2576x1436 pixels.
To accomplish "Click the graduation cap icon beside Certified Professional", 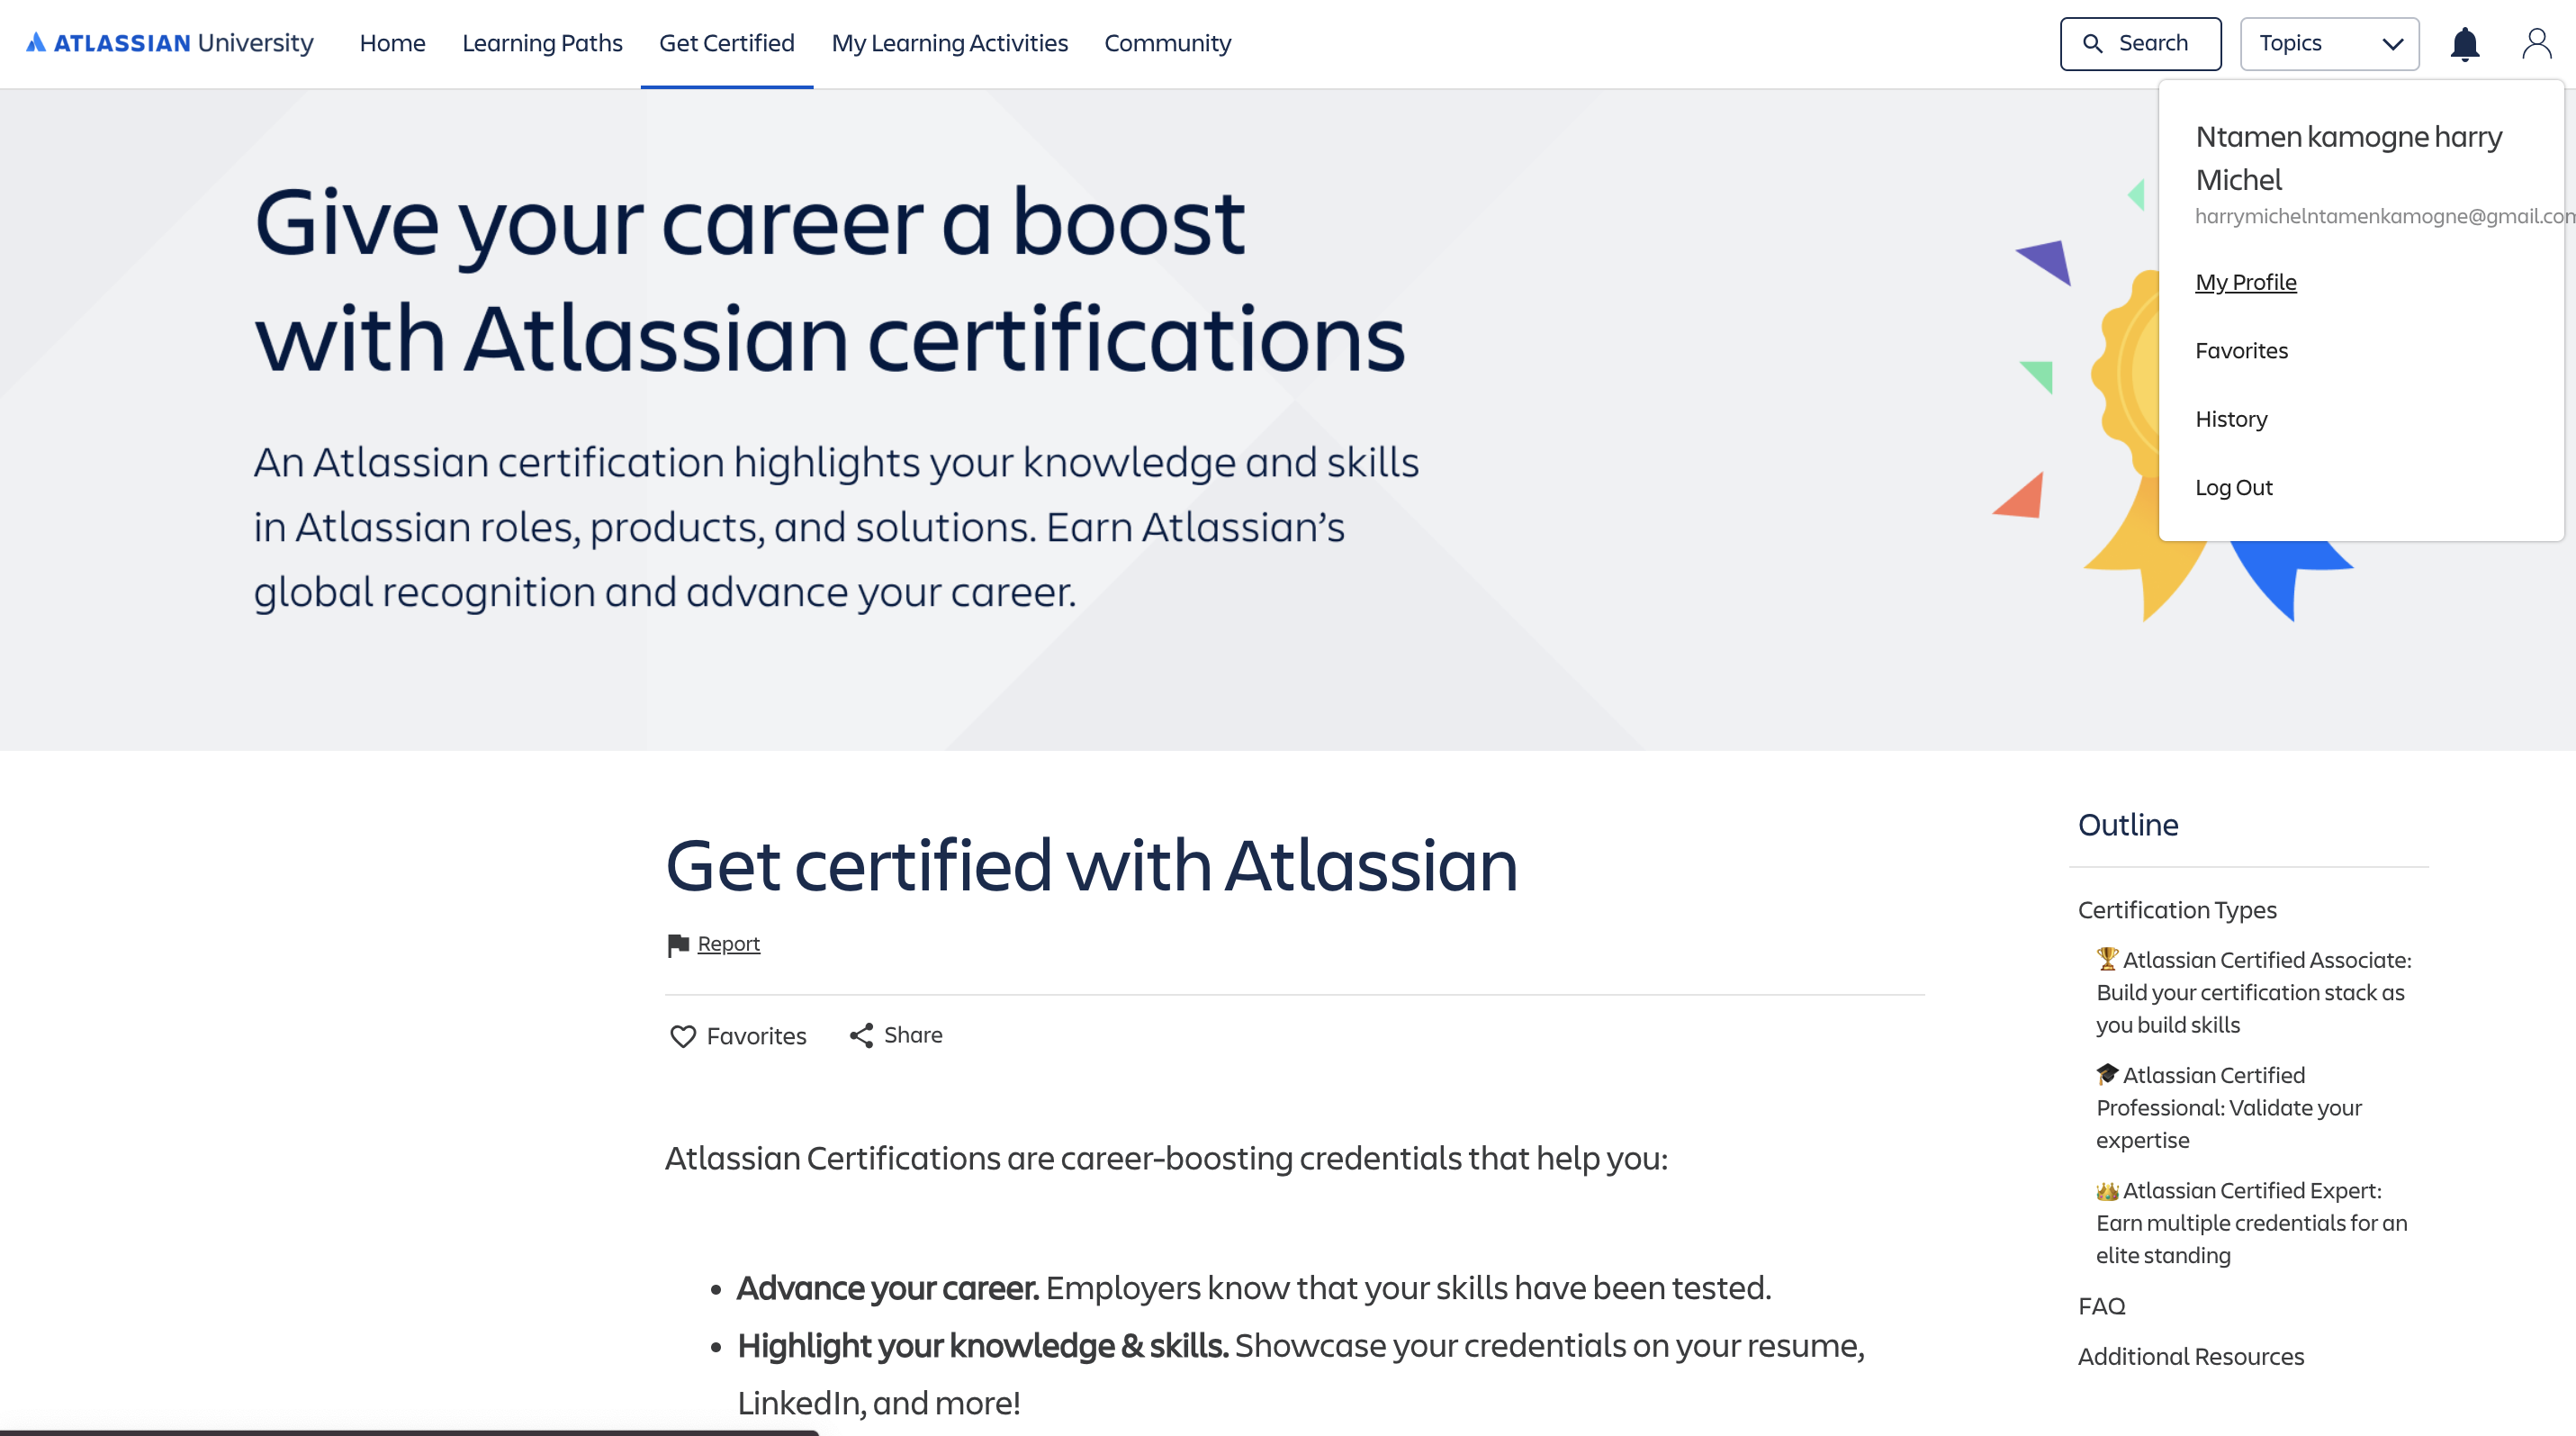I will point(2105,1075).
